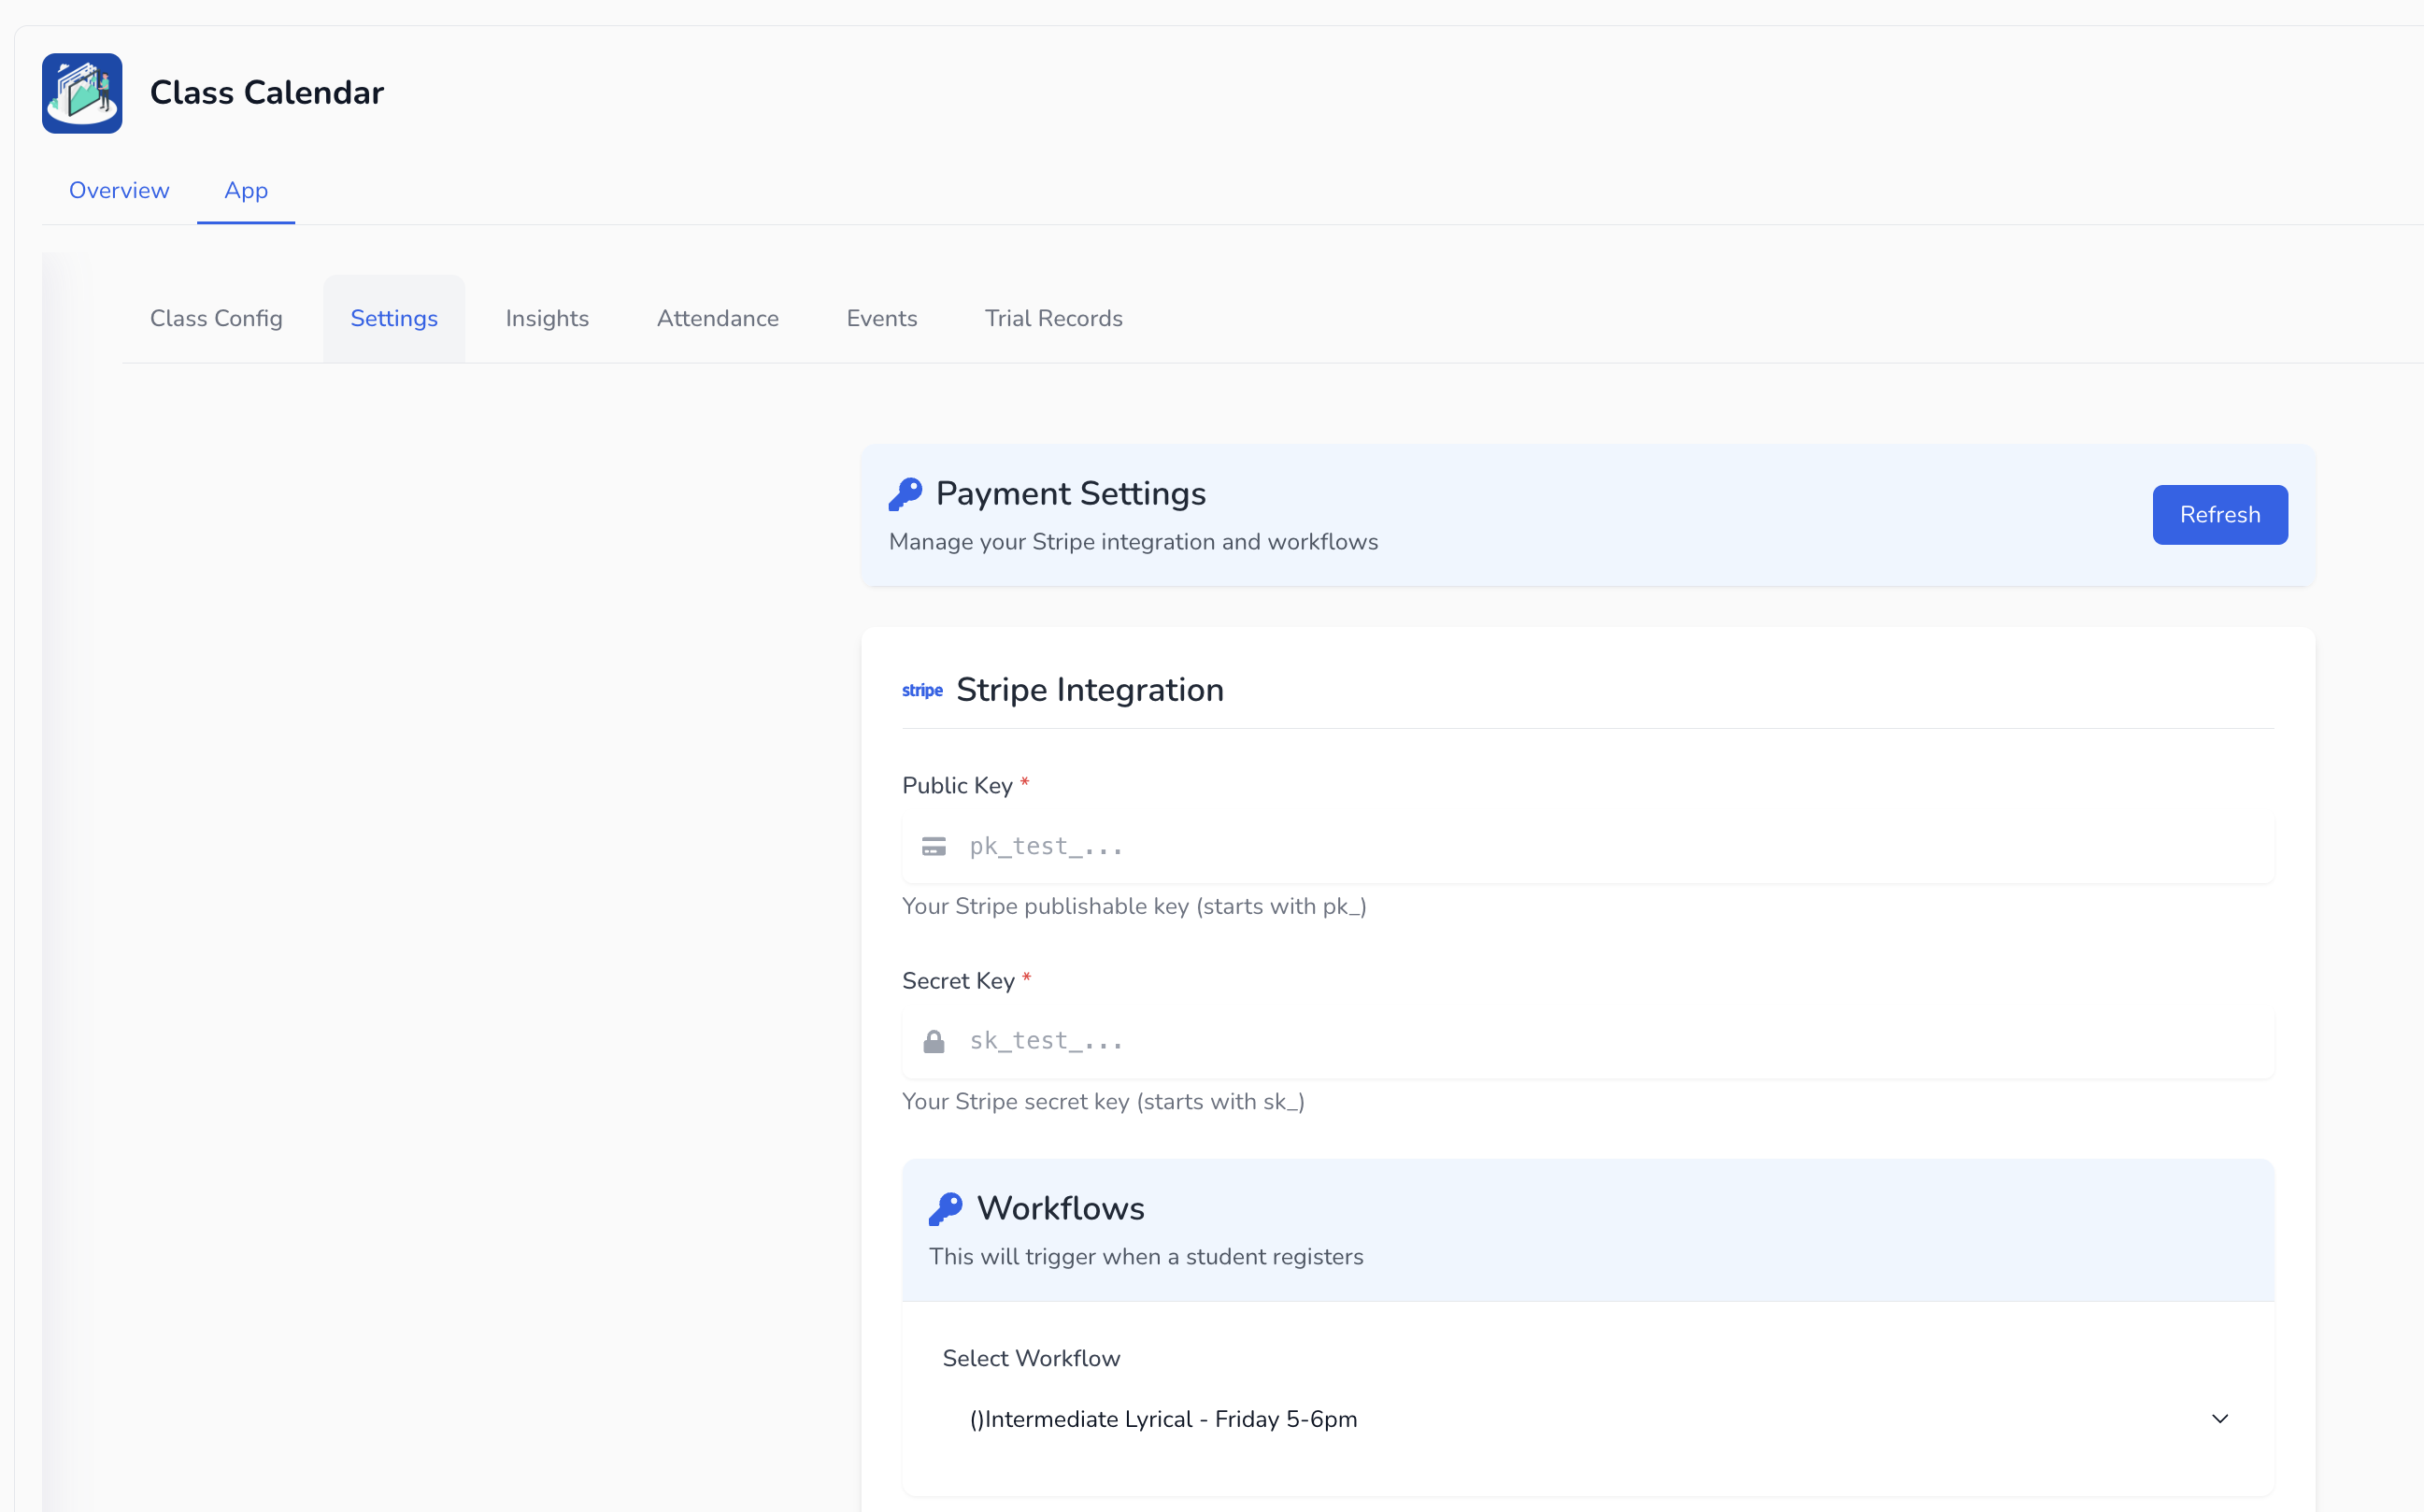Click the Public Key label
The image size is (2424, 1512).
(957, 786)
